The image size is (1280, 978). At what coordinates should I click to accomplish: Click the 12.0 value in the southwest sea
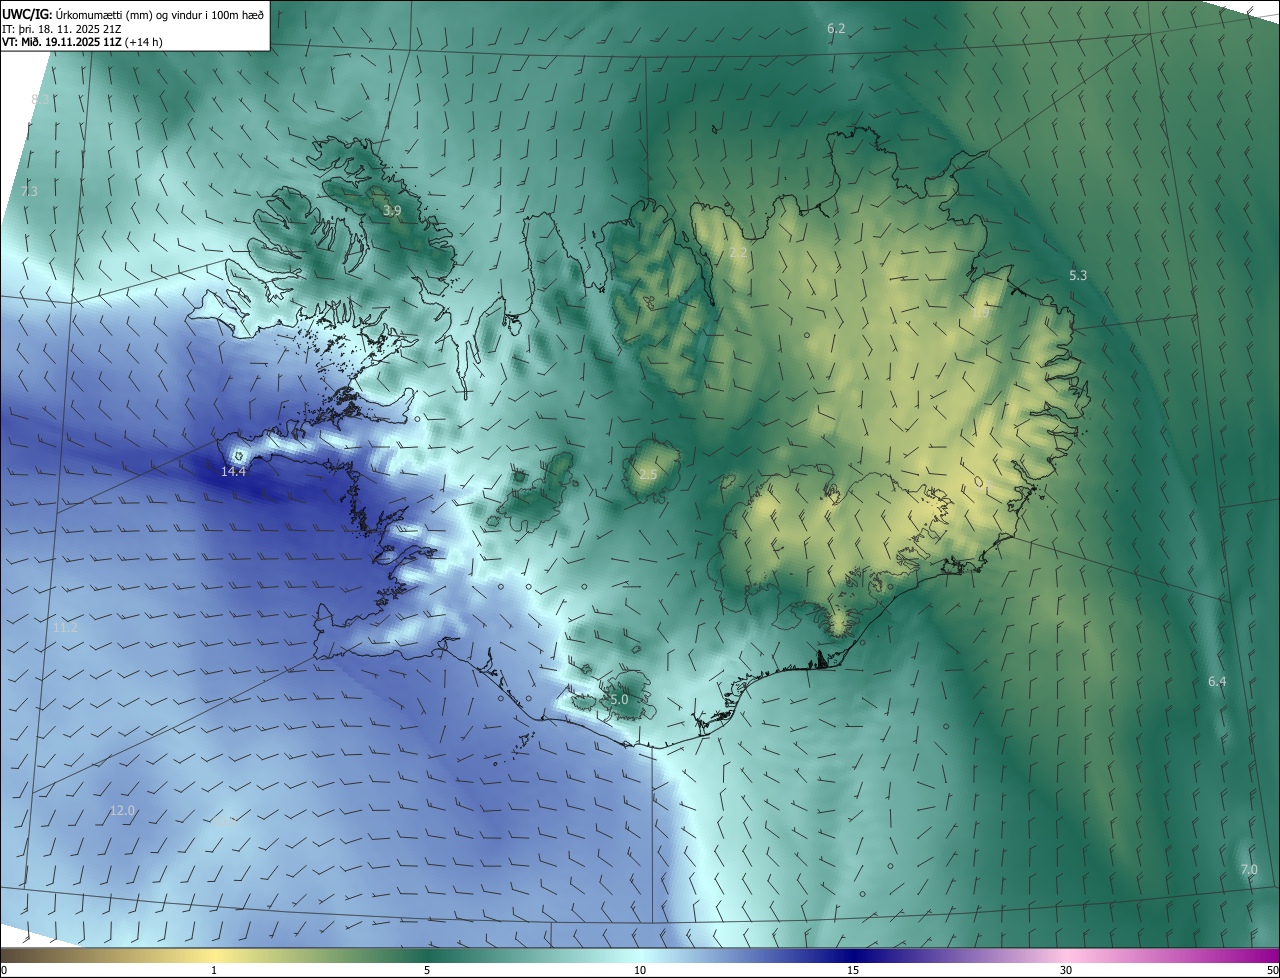[122, 811]
